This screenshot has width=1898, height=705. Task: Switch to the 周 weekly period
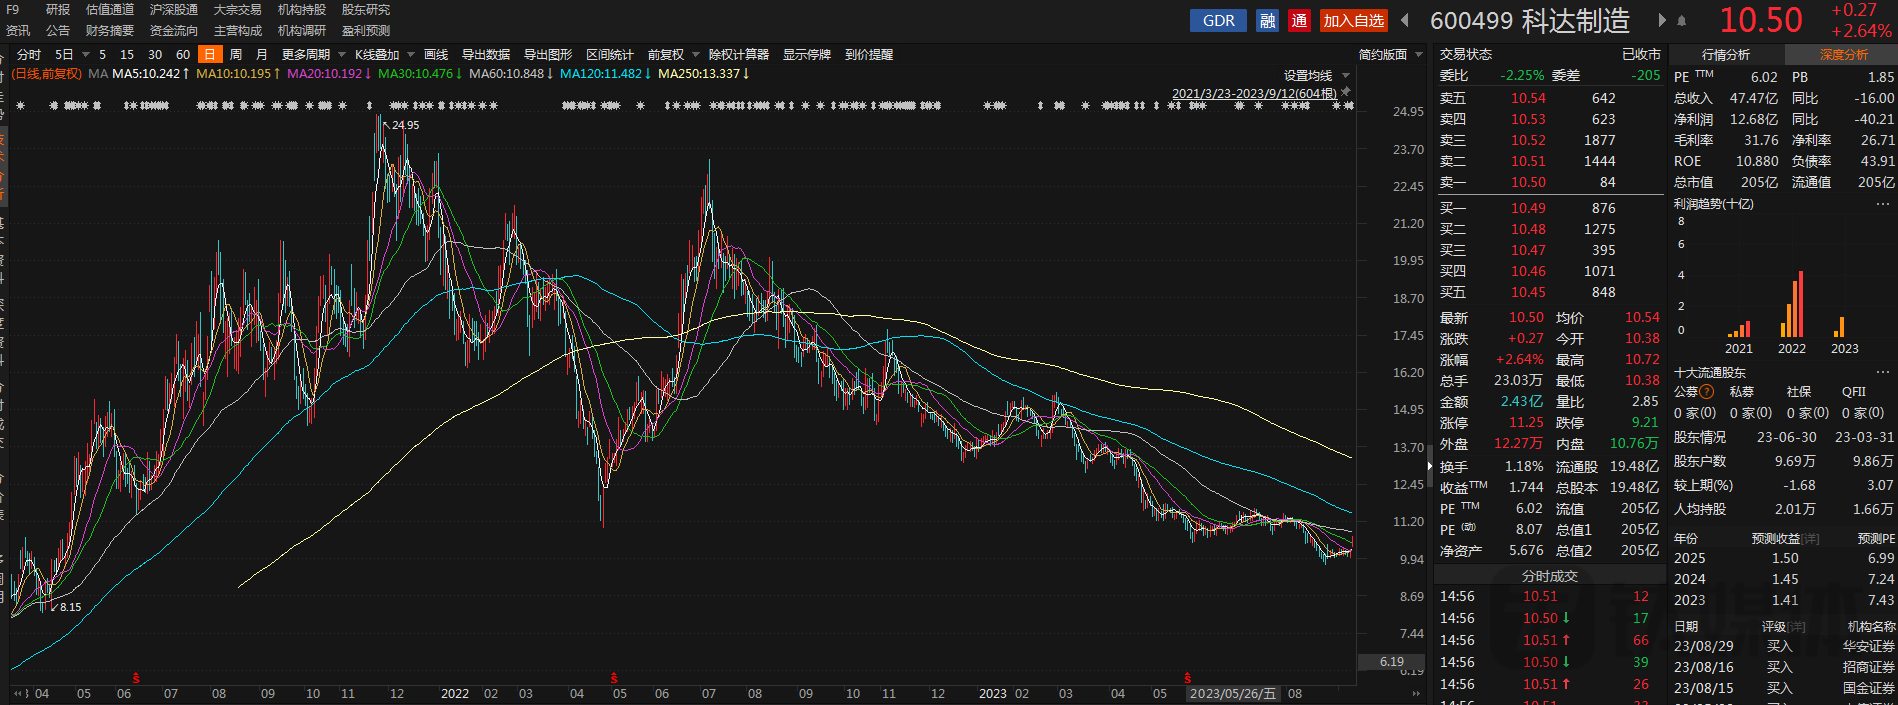point(236,54)
